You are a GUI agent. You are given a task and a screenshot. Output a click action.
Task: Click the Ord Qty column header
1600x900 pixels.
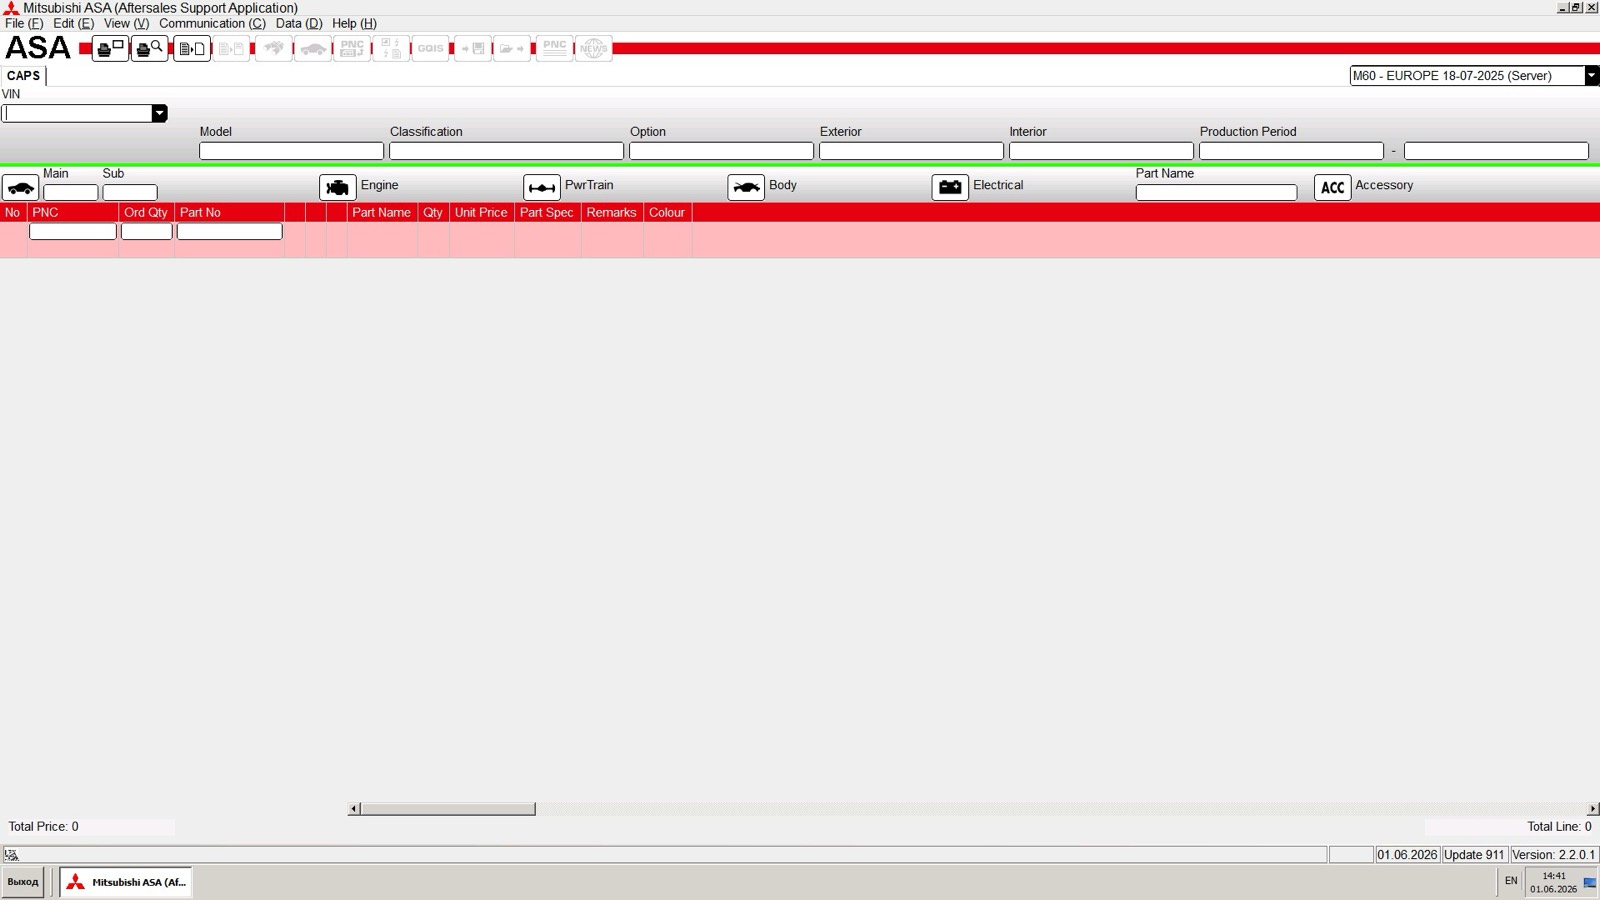146,213
